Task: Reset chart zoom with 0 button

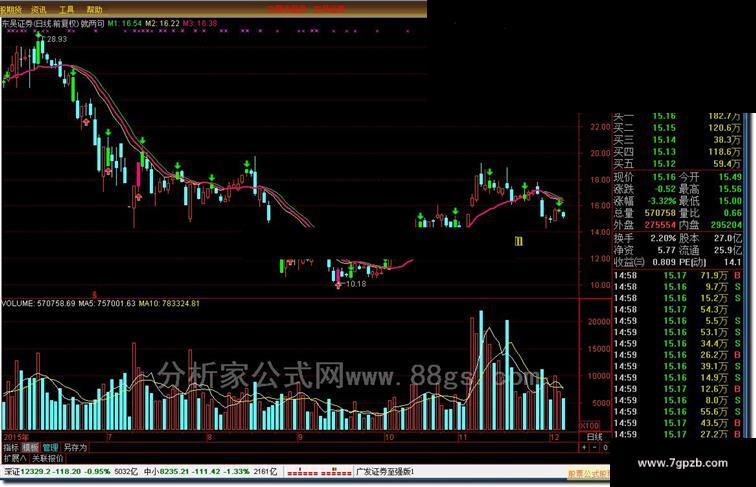Action: 606,447
